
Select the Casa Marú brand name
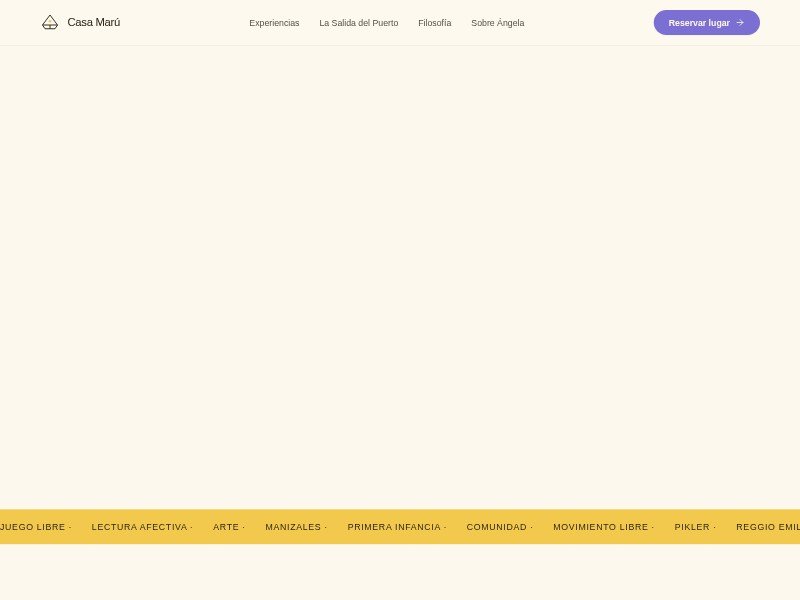[93, 22]
